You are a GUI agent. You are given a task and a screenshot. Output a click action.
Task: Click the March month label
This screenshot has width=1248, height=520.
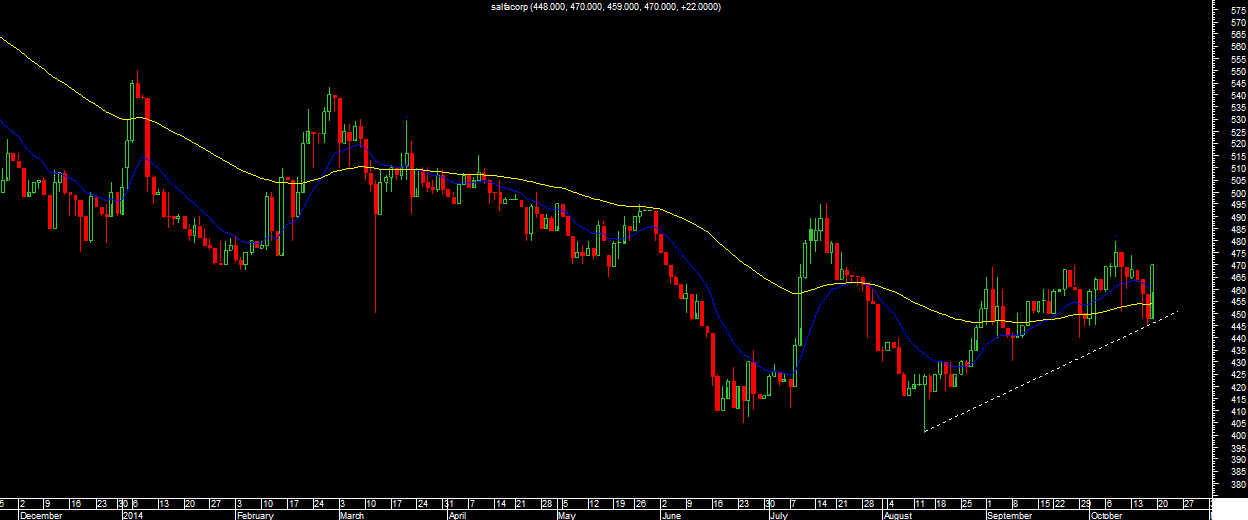[352, 515]
